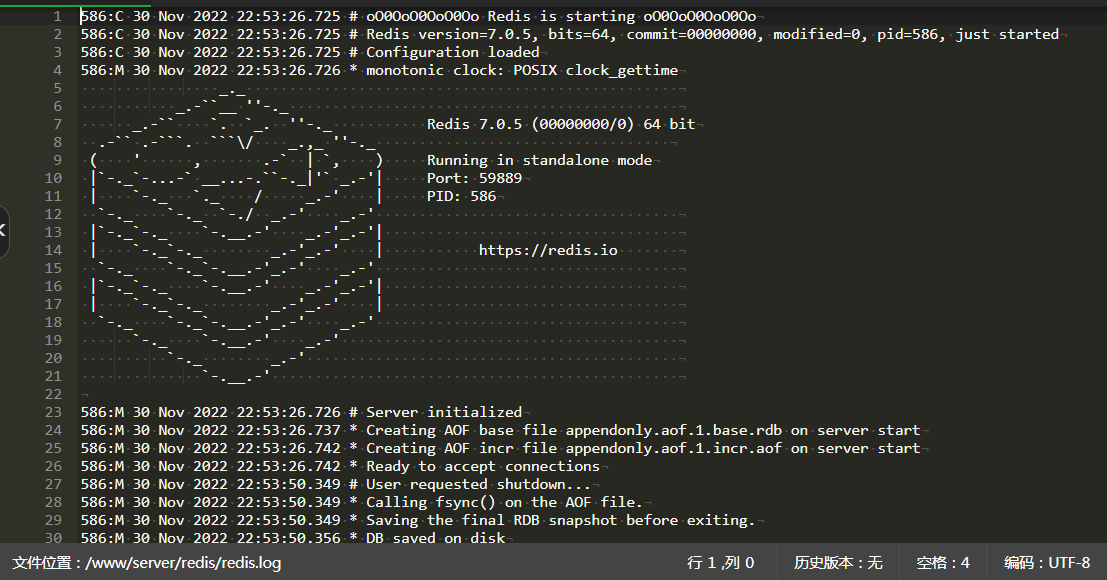Click the 'User requested shutdown...' line

click(x=336, y=484)
